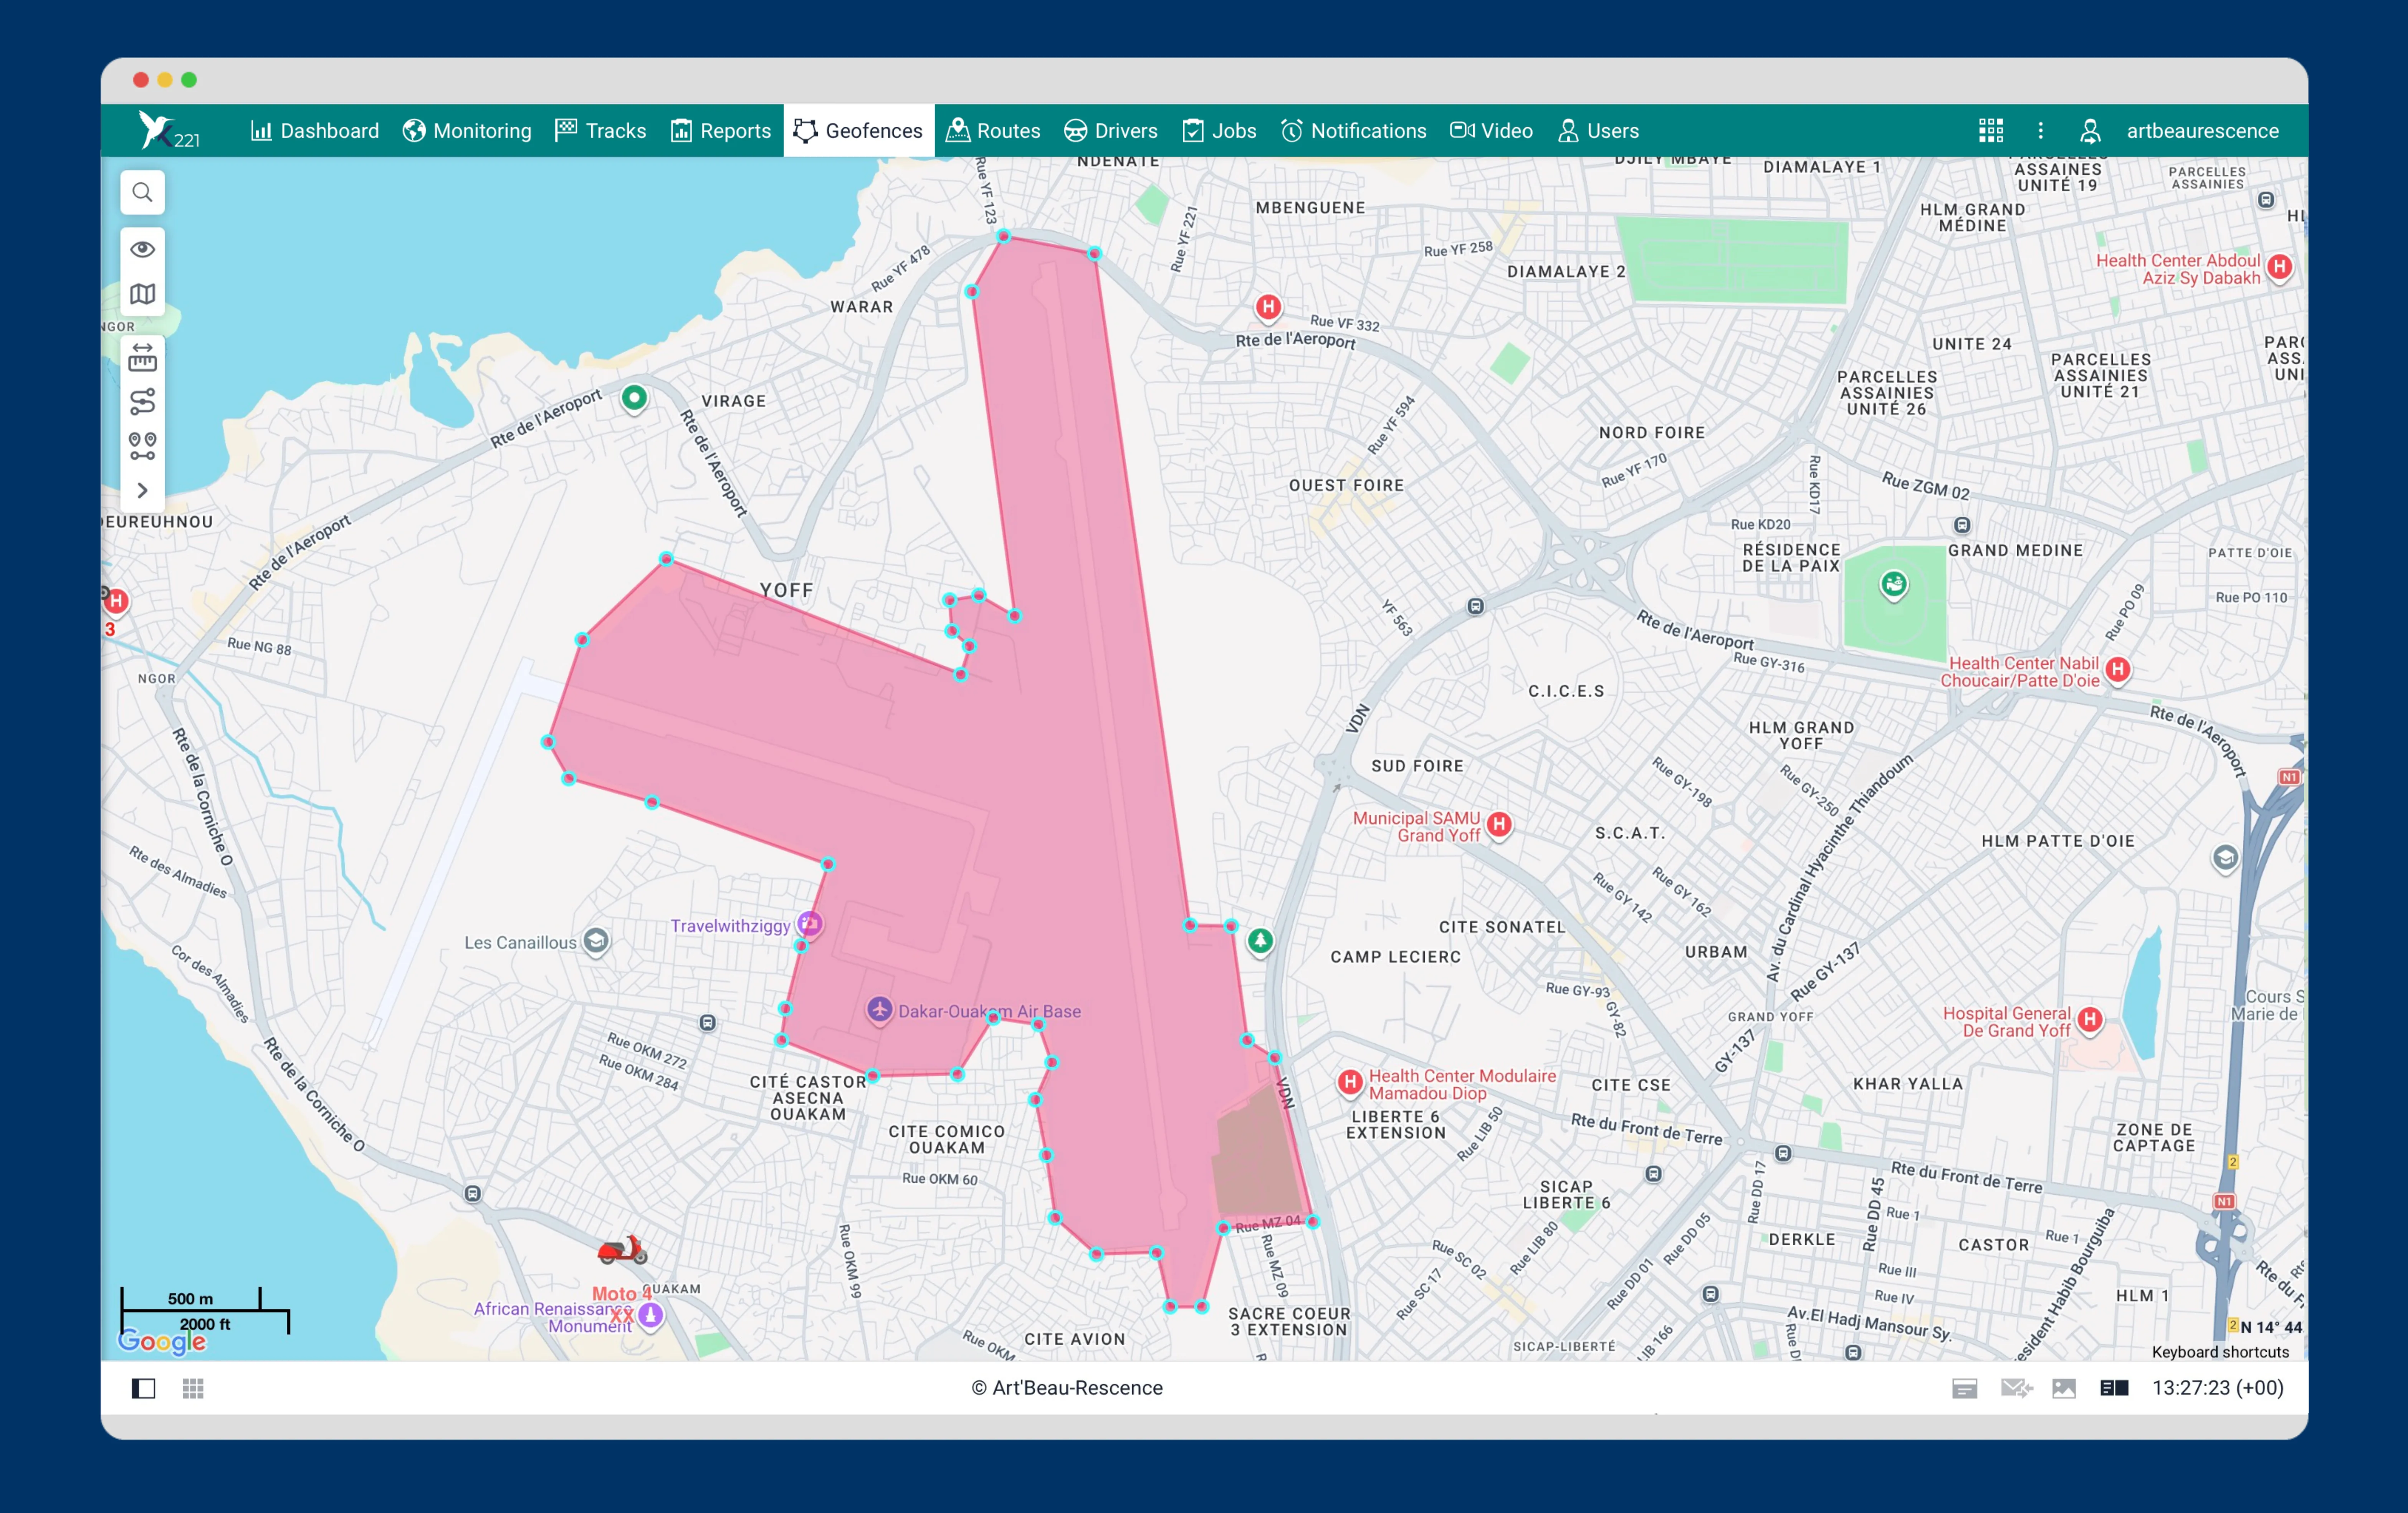Click the © Art'Beau-Rescence footer text
Image resolution: width=2408 pixels, height=1513 pixels.
[1067, 1388]
